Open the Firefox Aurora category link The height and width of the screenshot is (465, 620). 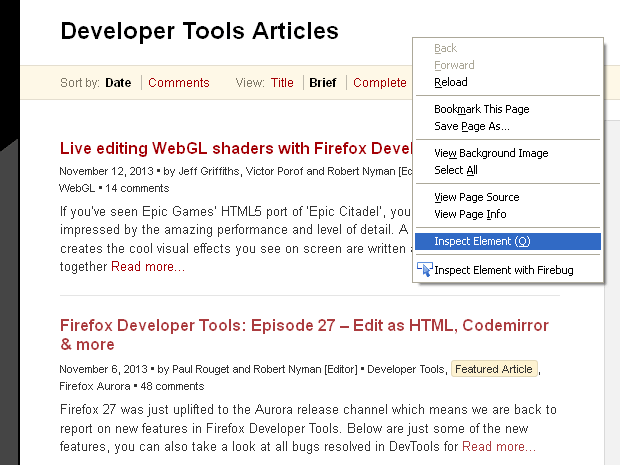pos(95,386)
